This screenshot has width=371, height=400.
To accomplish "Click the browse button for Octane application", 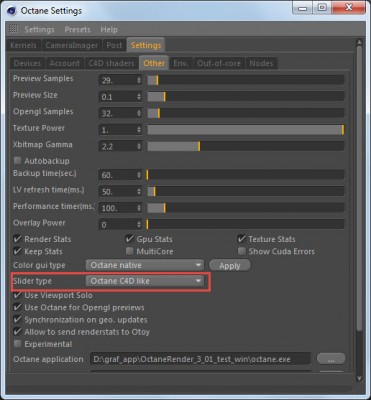I will 331,359.
